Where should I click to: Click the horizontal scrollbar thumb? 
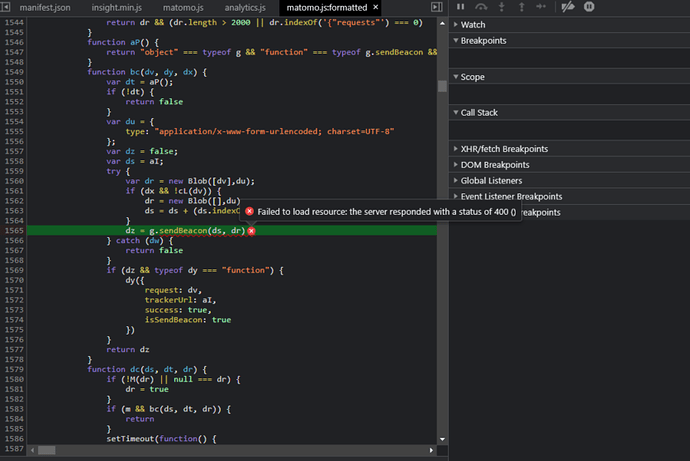point(47,450)
